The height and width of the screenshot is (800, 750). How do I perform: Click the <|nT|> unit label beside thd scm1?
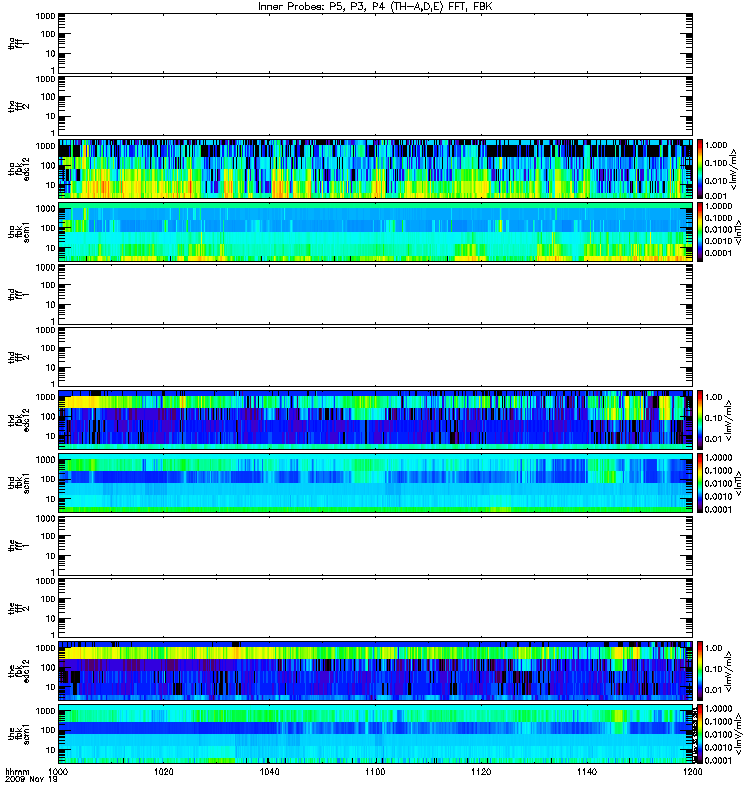(738, 483)
